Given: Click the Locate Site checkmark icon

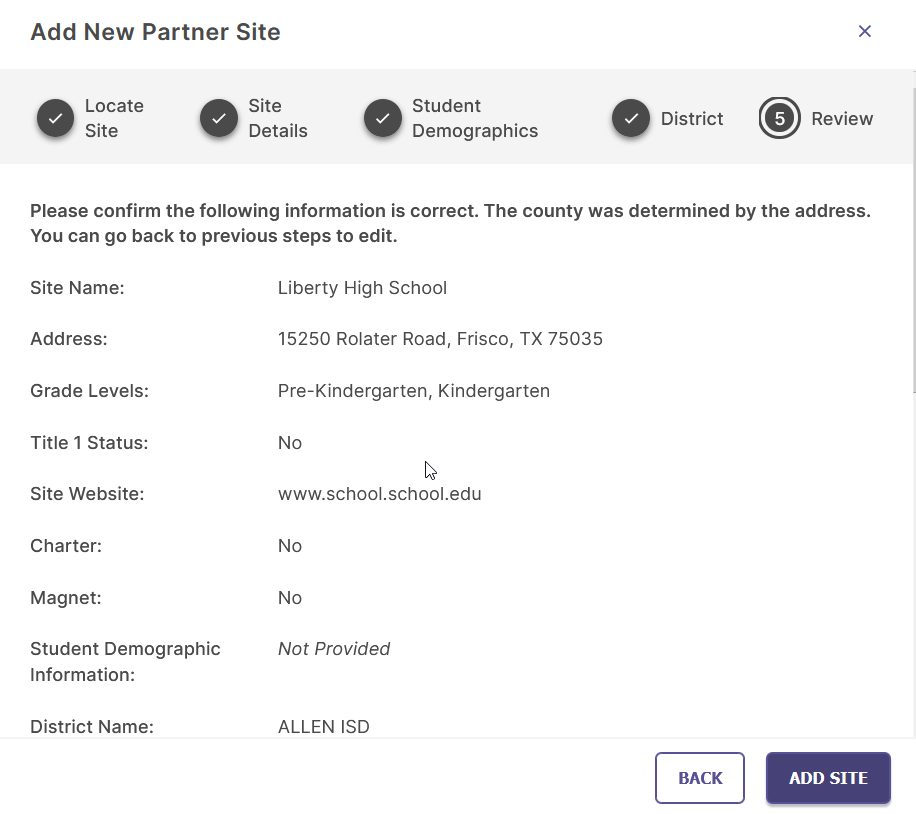Looking at the screenshot, I should [55, 119].
